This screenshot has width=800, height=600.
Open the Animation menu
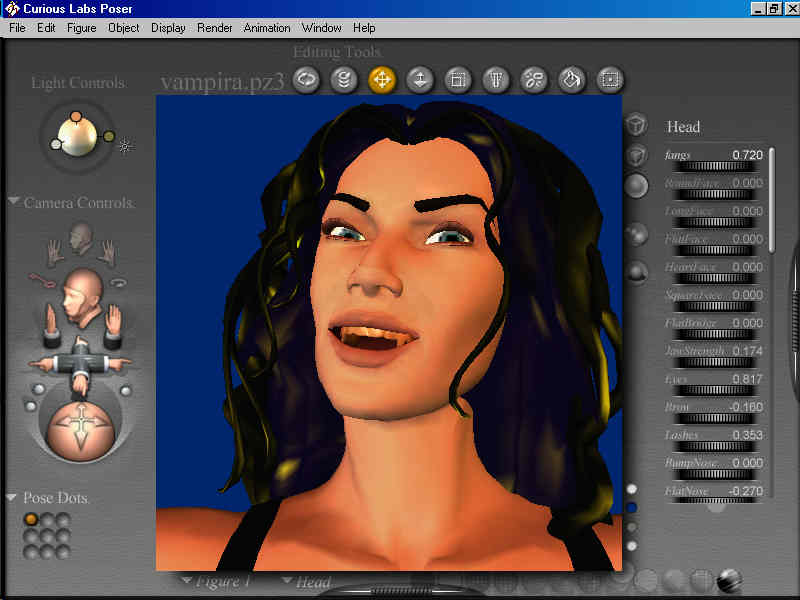[267, 28]
